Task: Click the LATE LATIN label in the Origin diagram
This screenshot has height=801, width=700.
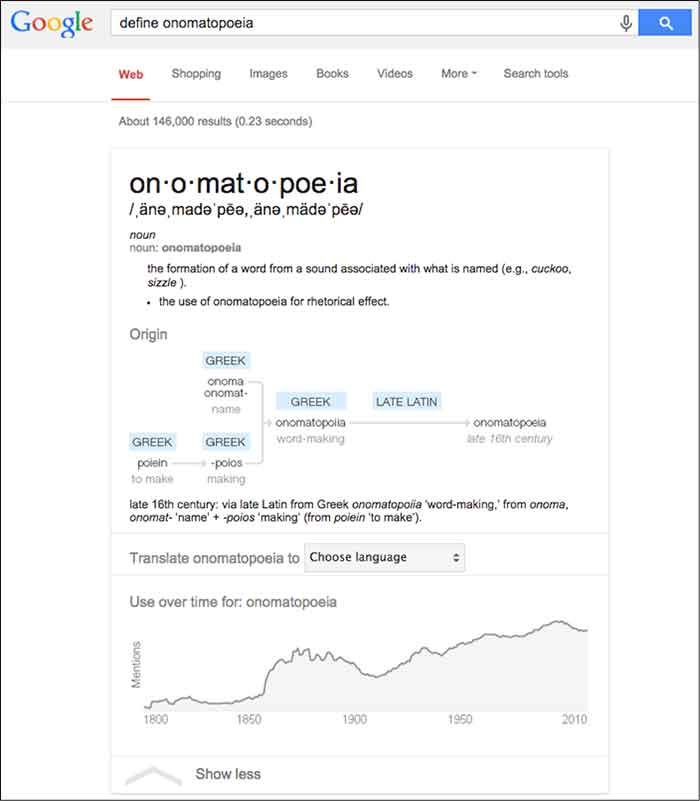Action: click(406, 401)
